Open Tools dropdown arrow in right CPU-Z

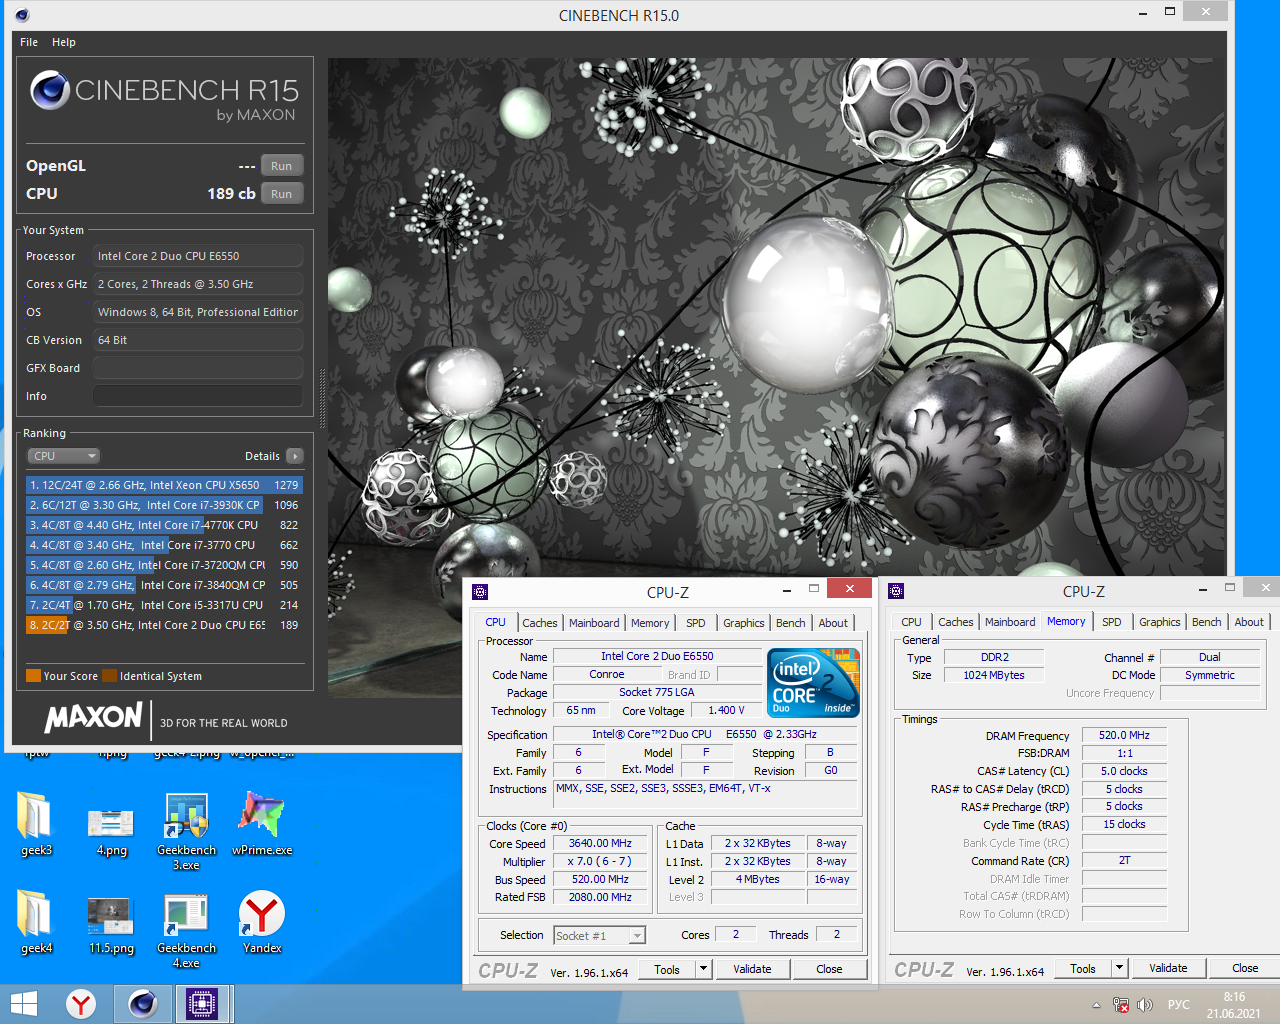click(x=1119, y=968)
